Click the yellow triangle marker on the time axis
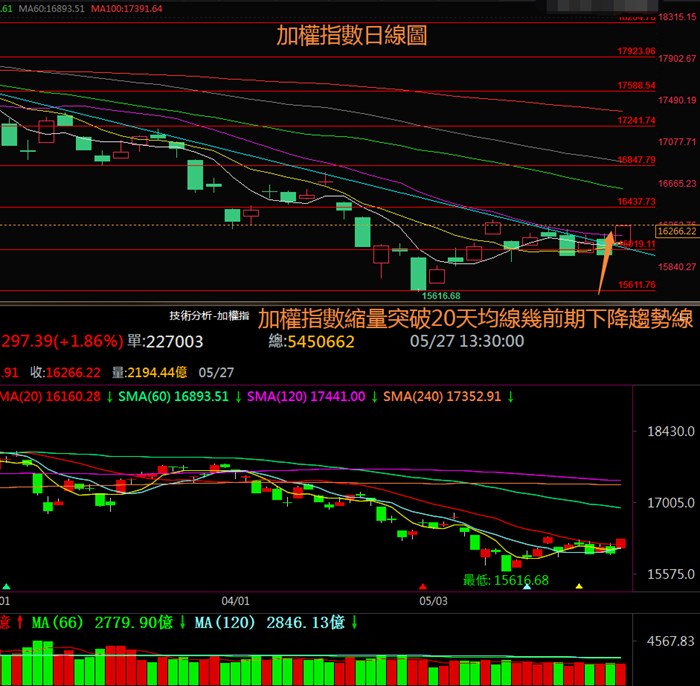Viewport: 700px width, 686px height. click(578, 586)
